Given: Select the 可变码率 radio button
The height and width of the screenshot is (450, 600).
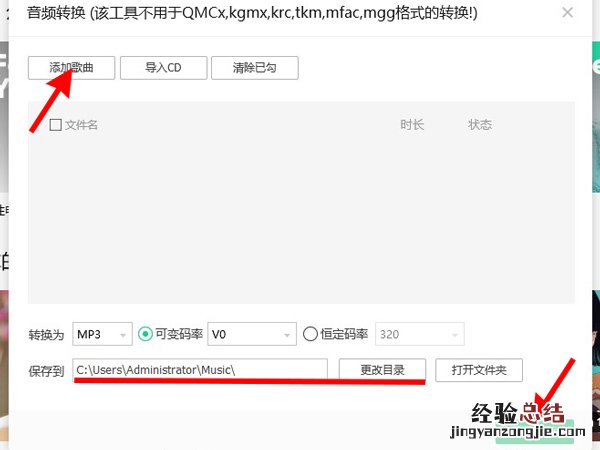Looking at the screenshot, I should click(x=145, y=334).
